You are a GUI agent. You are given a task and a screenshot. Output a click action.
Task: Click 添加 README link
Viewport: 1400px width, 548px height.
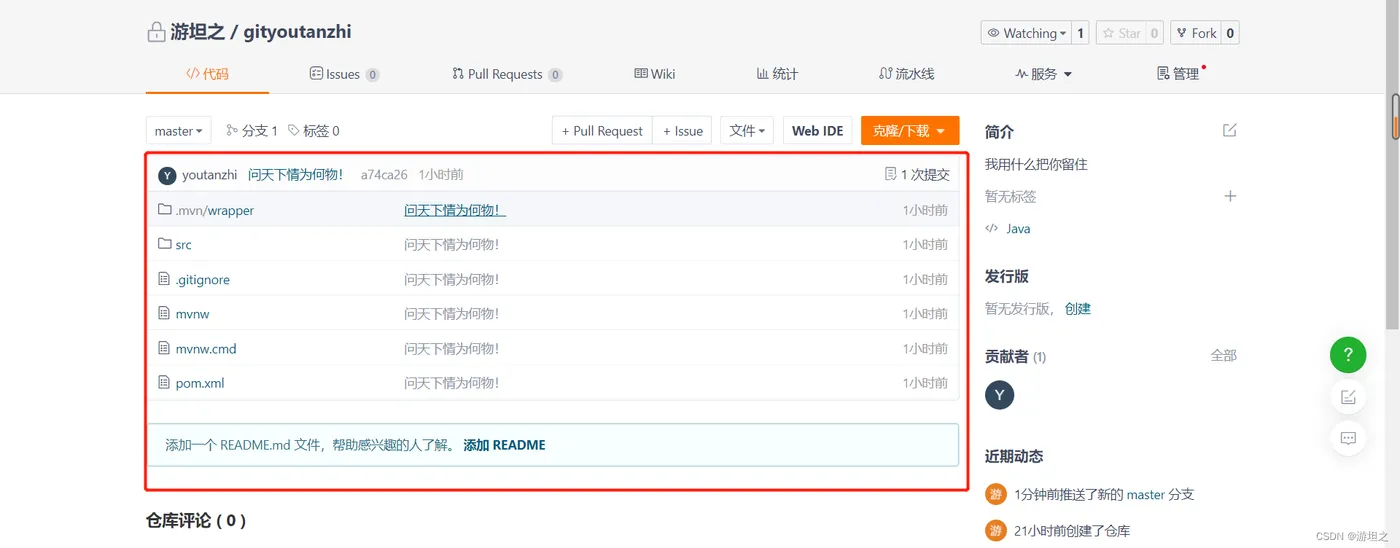point(505,445)
